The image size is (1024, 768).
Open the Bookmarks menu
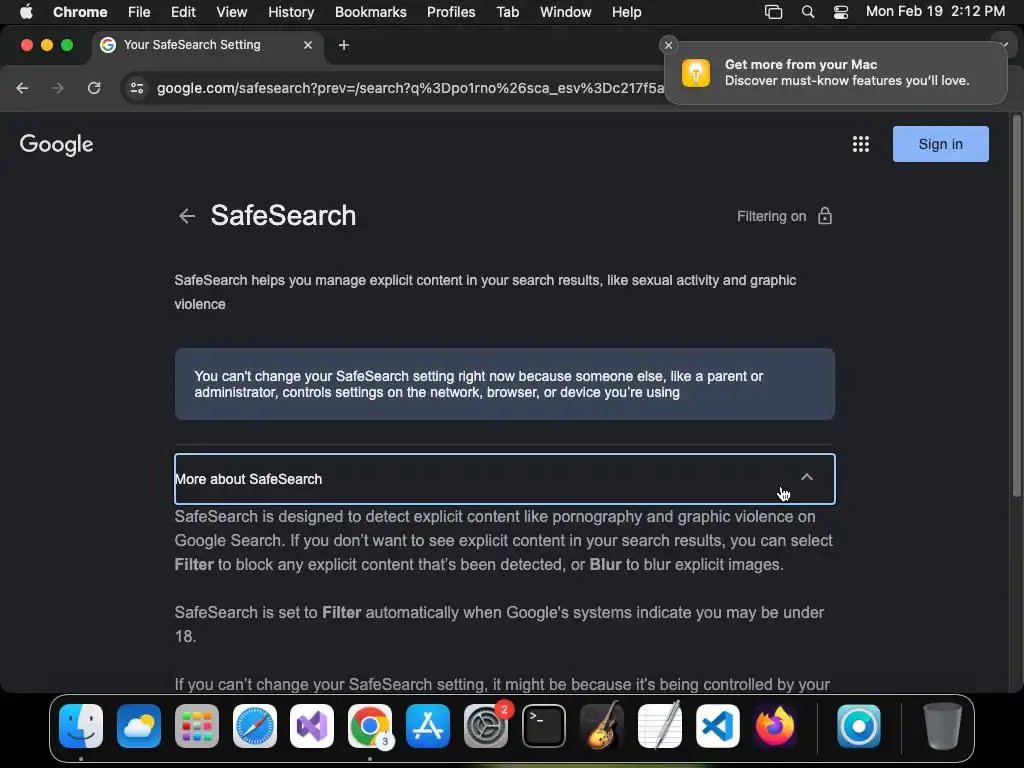(370, 12)
